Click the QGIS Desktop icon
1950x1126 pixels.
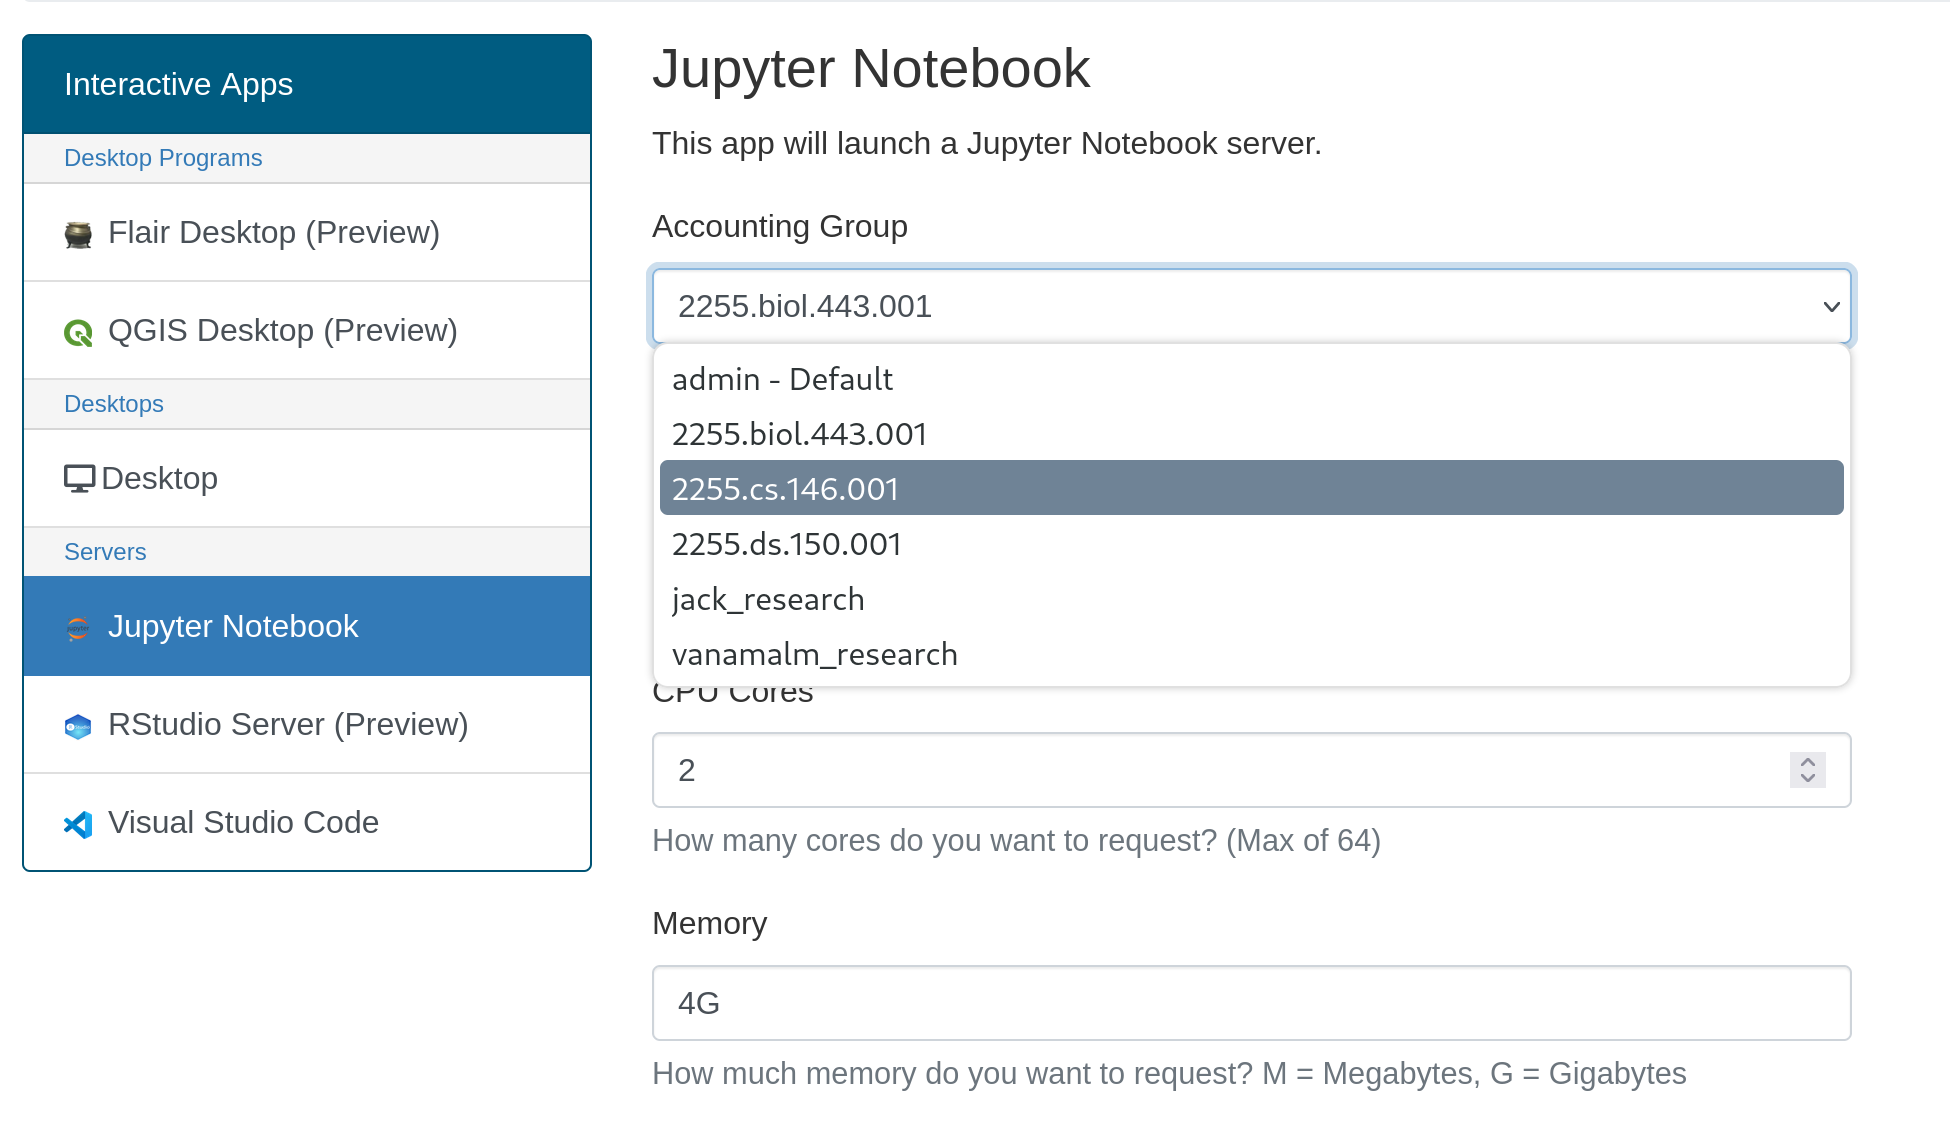[79, 331]
